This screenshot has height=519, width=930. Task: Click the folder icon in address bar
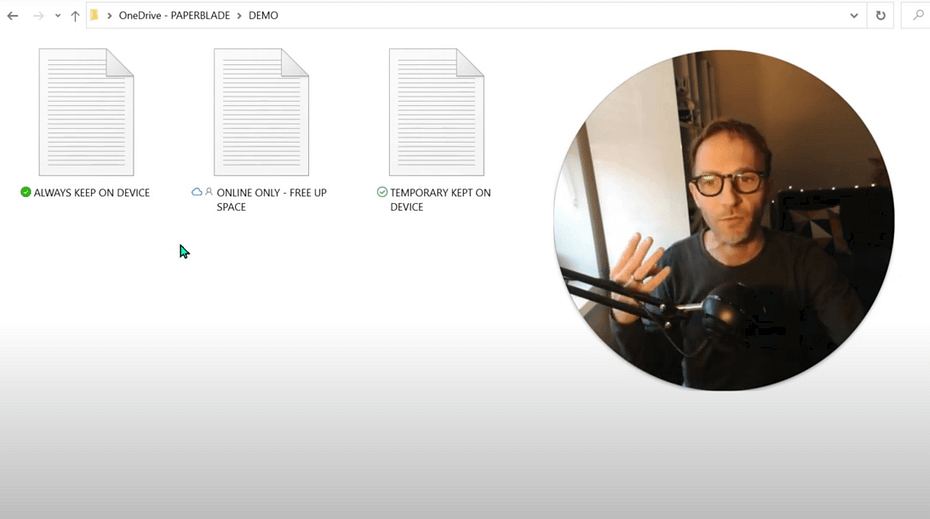[94, 16]
